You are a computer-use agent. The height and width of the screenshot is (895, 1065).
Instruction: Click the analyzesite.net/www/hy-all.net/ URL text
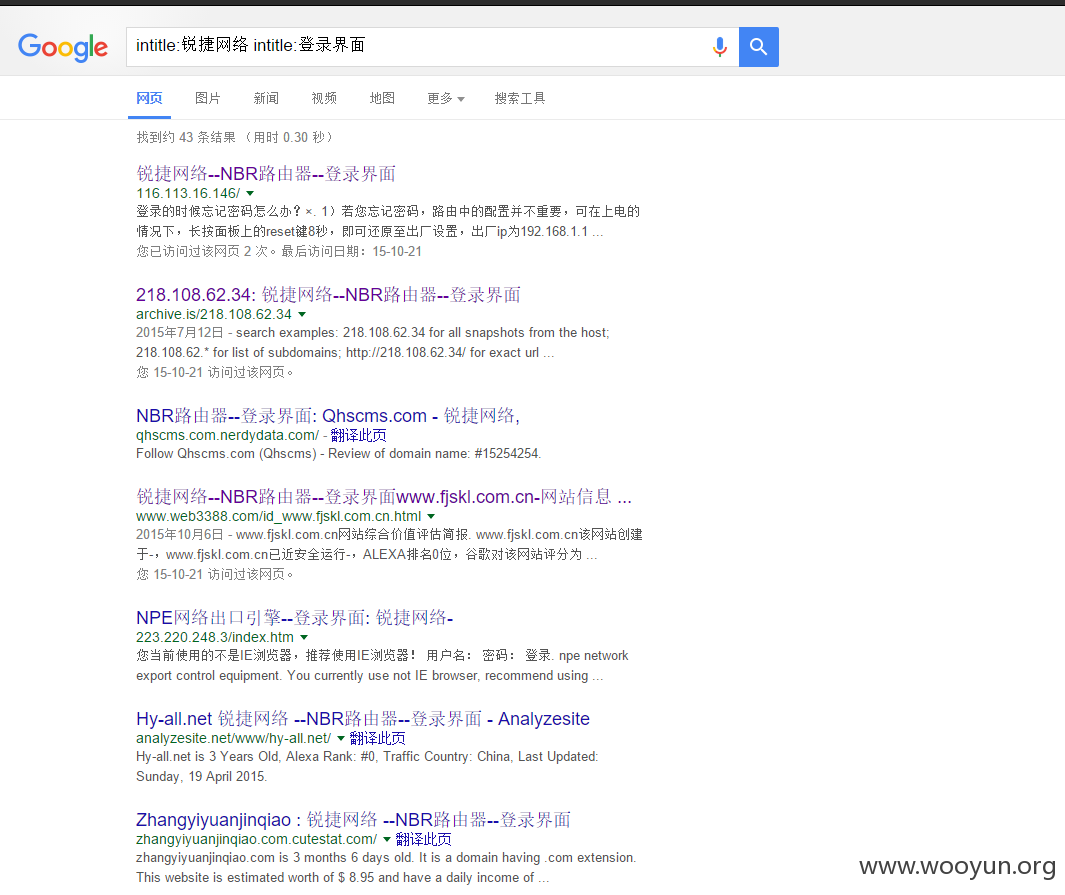point(233,738)
